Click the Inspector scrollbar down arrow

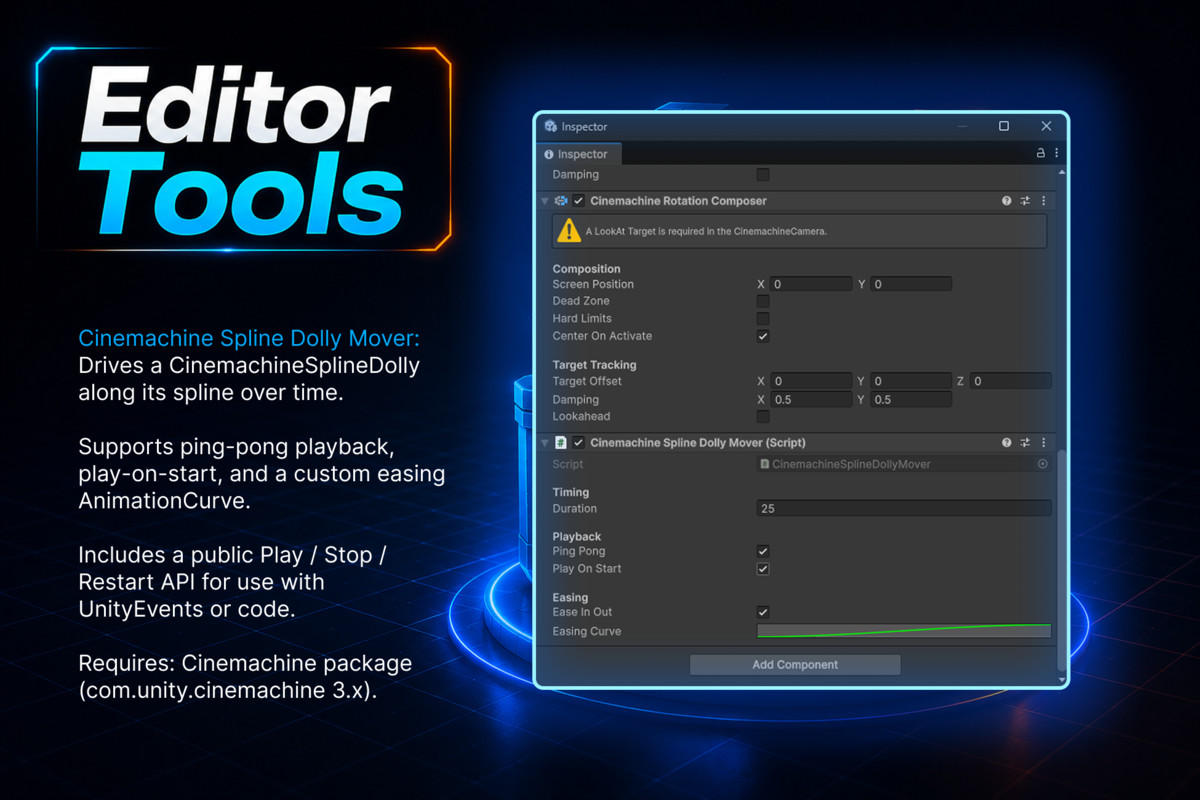point(1061,680)
